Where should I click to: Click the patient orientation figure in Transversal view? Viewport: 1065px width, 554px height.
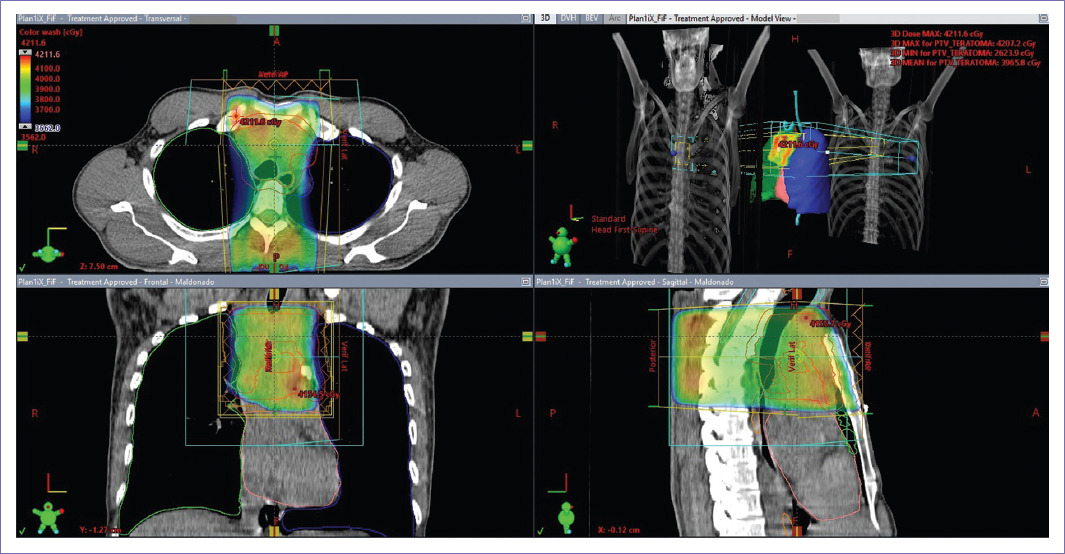coord(46,245)
